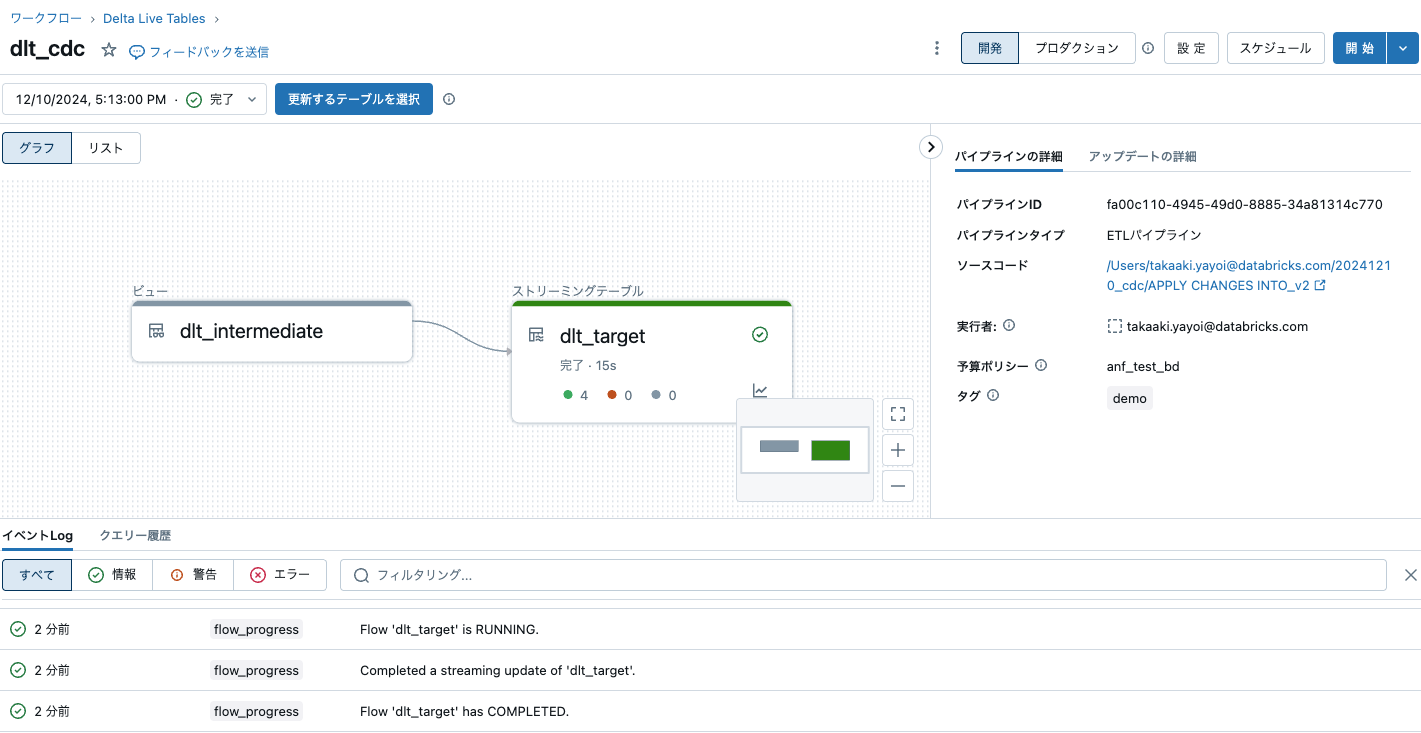The image size is (1421, 733).
Task: Click pipeline ID value fa00c110
Action: pyautogui.click(x=1245, y=205)
